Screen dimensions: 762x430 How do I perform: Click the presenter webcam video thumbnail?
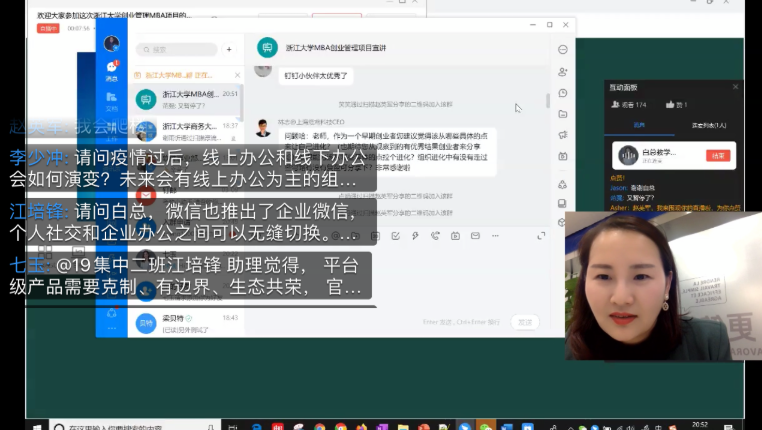coord(663,286)
